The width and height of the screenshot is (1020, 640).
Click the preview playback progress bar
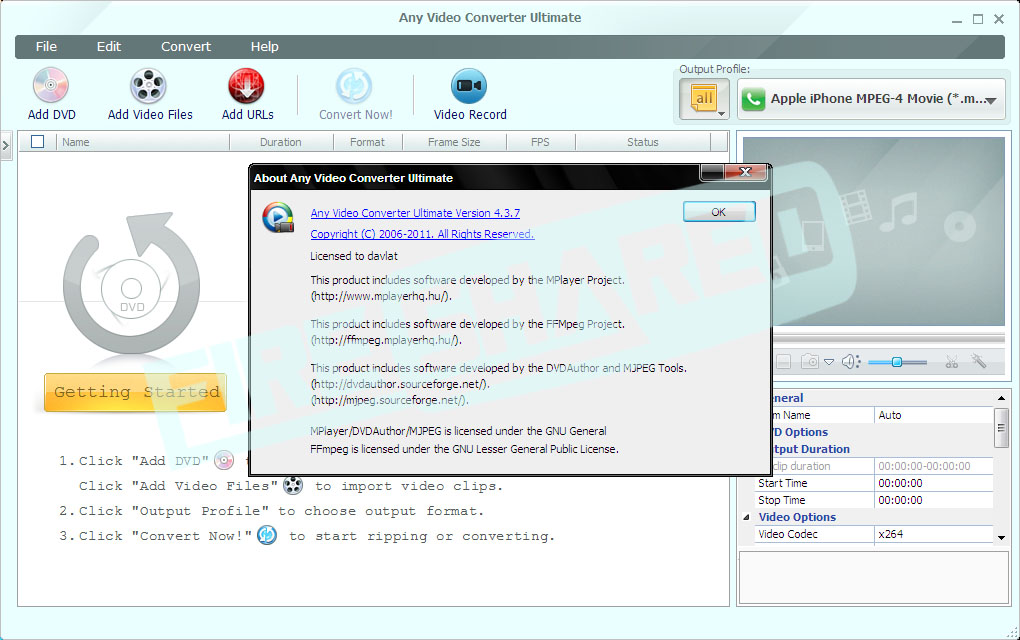pos(889,338)
